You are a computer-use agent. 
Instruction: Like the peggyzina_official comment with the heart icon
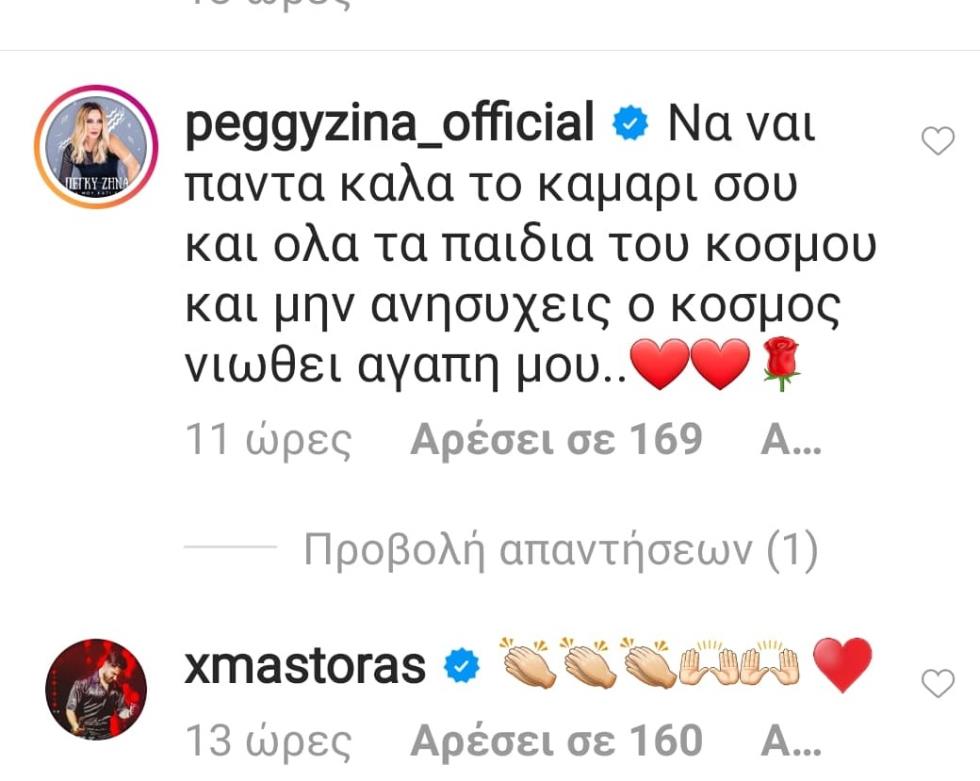tap(938, 141)
